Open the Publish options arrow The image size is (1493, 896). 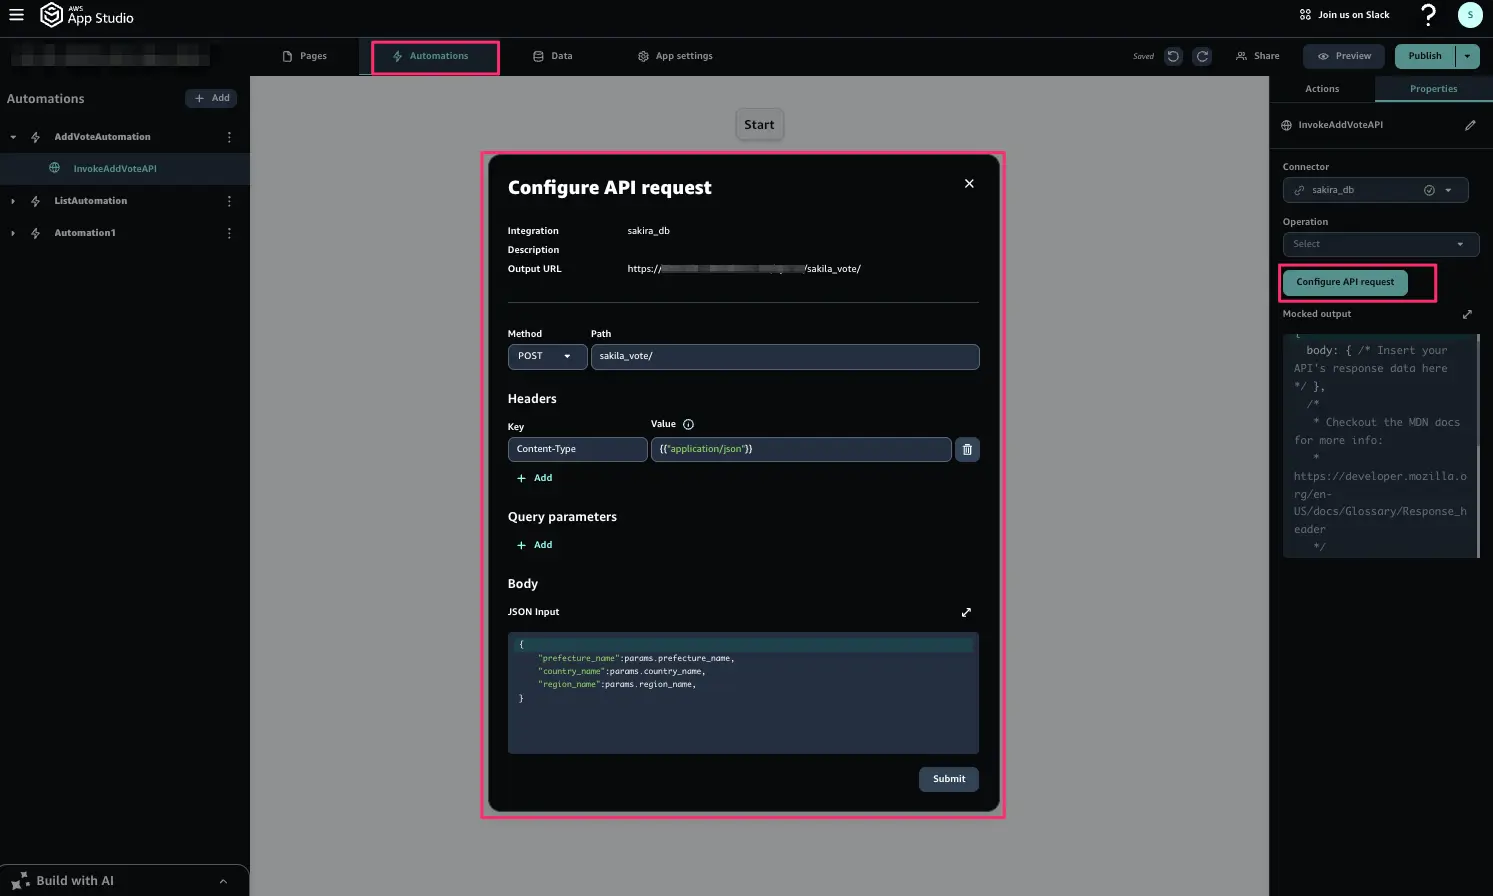pos(1467,56)
